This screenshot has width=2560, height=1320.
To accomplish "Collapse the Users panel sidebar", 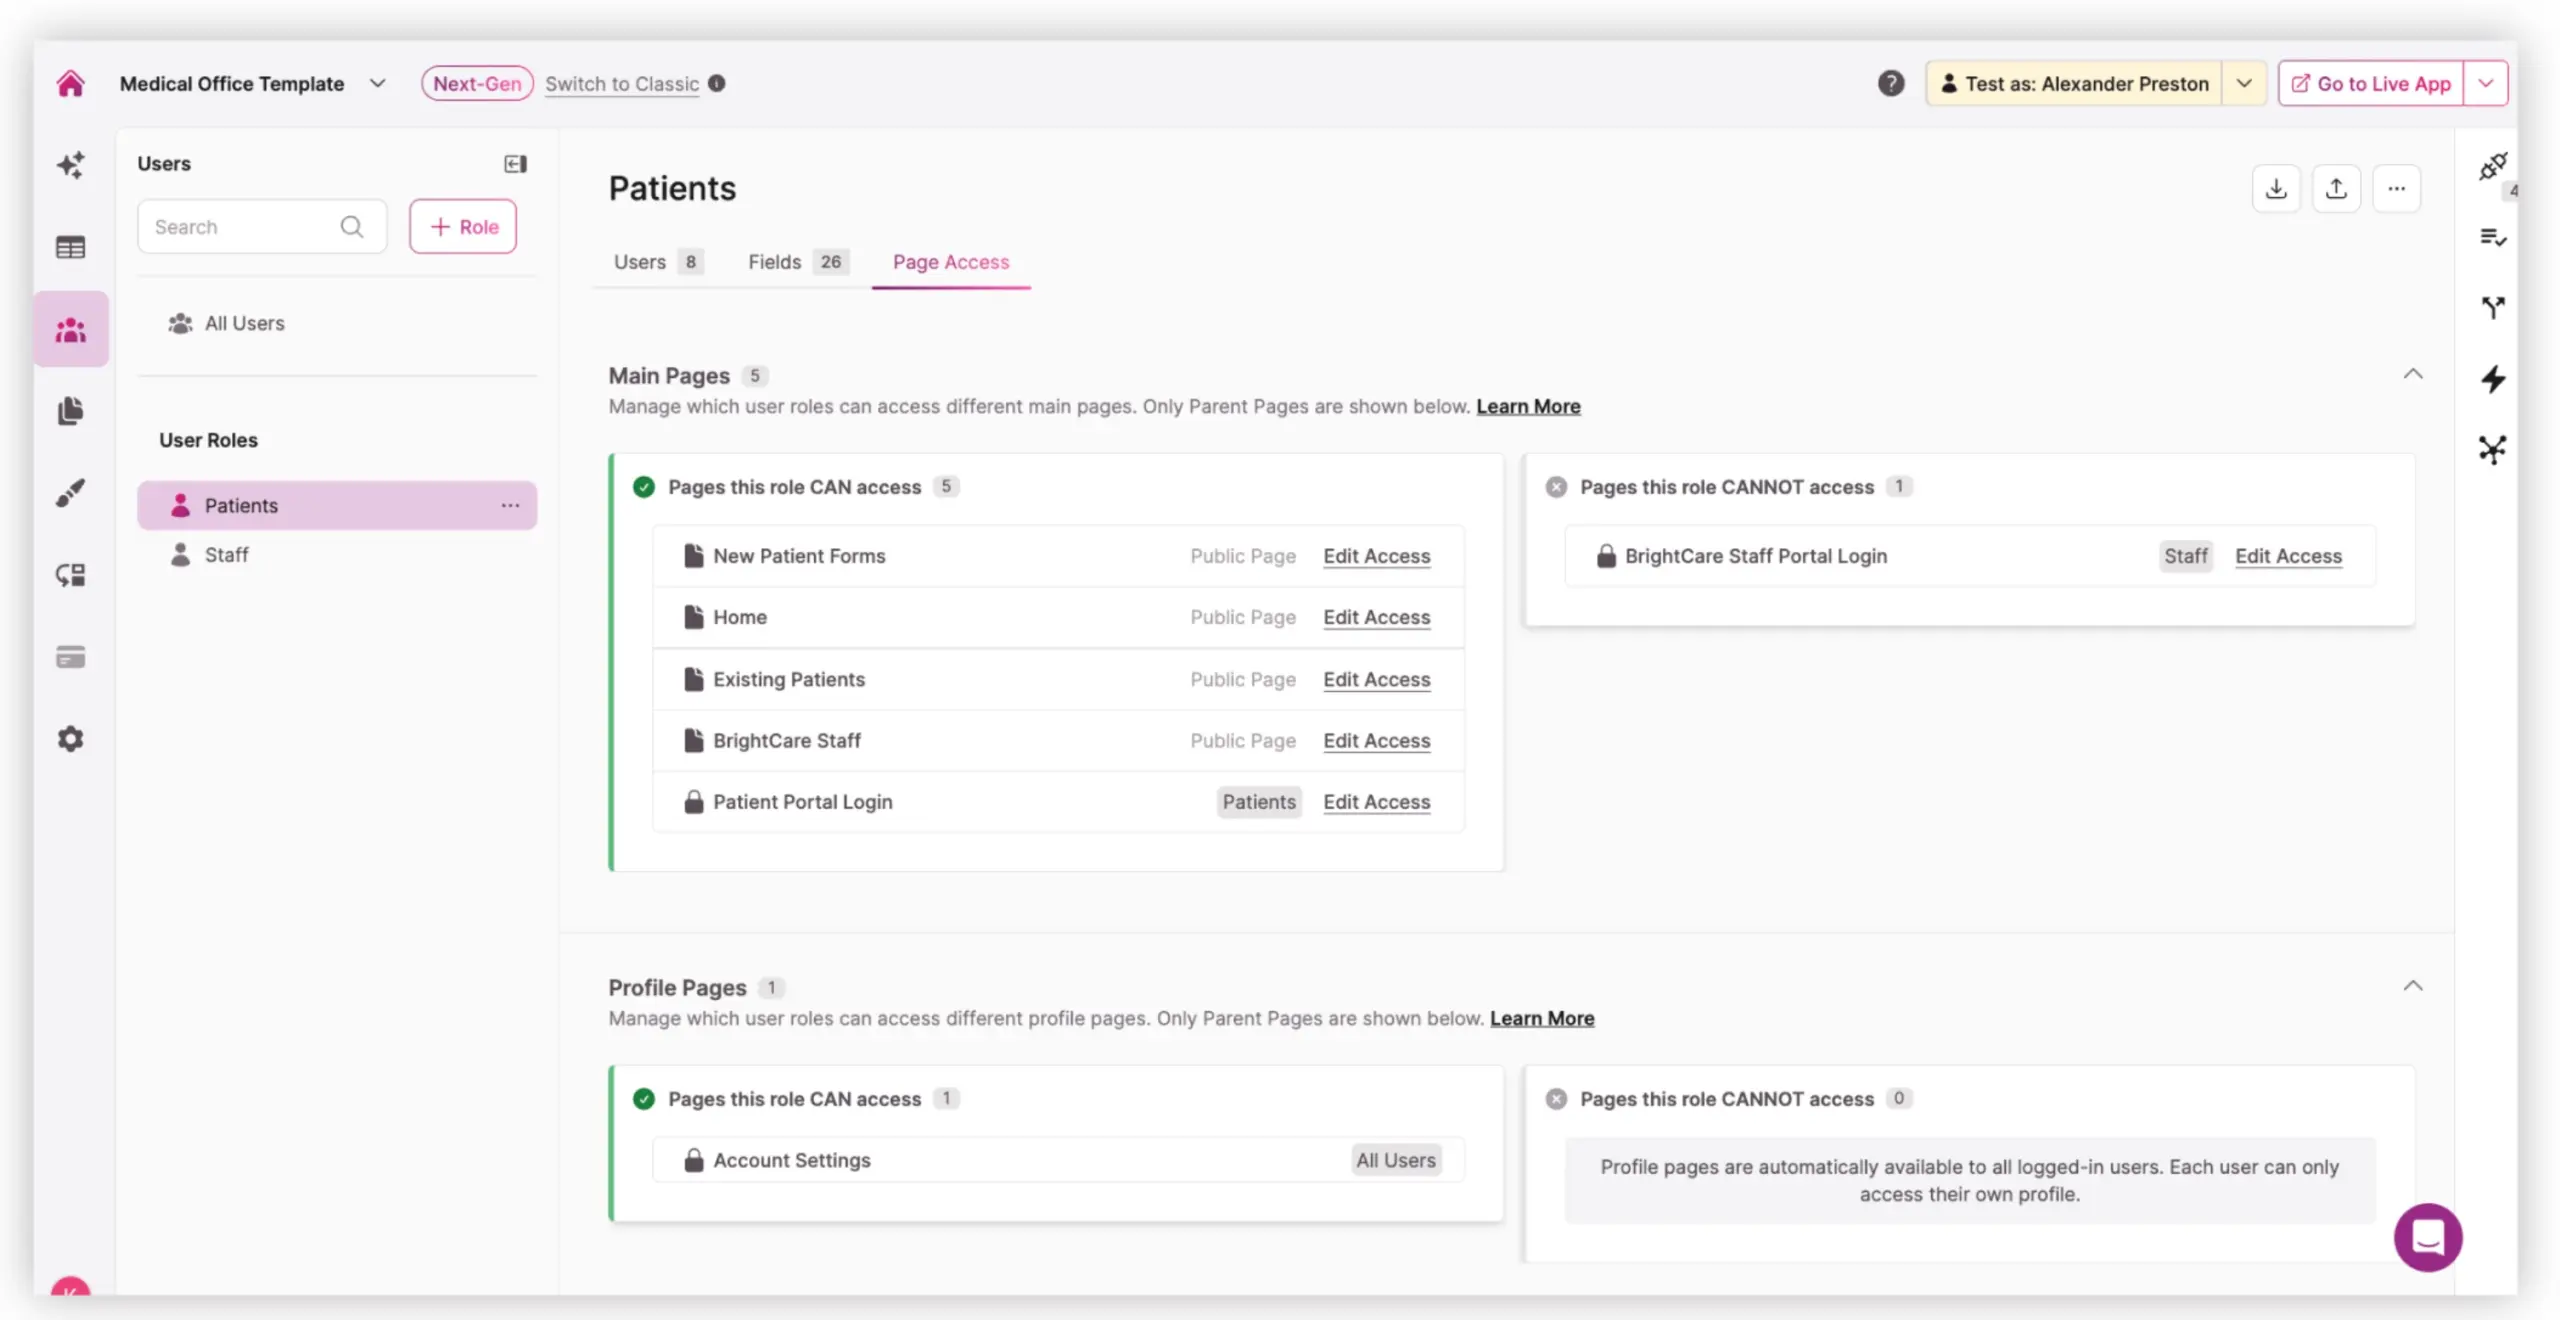I will click(515, 164).
